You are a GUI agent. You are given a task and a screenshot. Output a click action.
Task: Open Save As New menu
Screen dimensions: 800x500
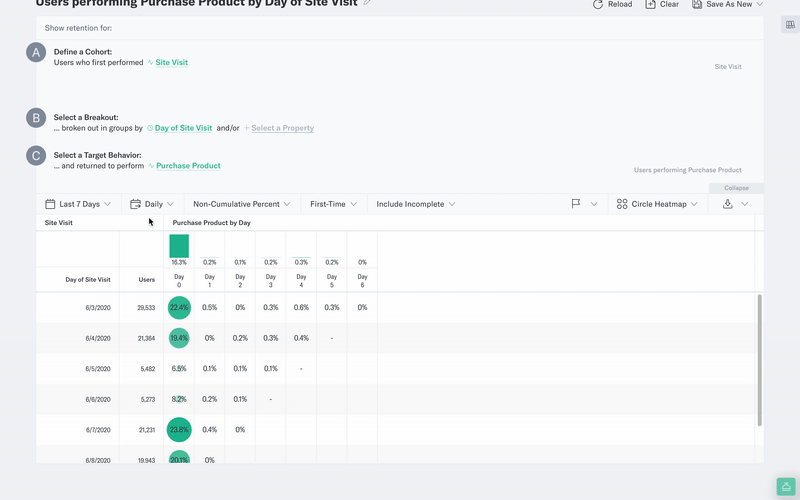point(728,4)
